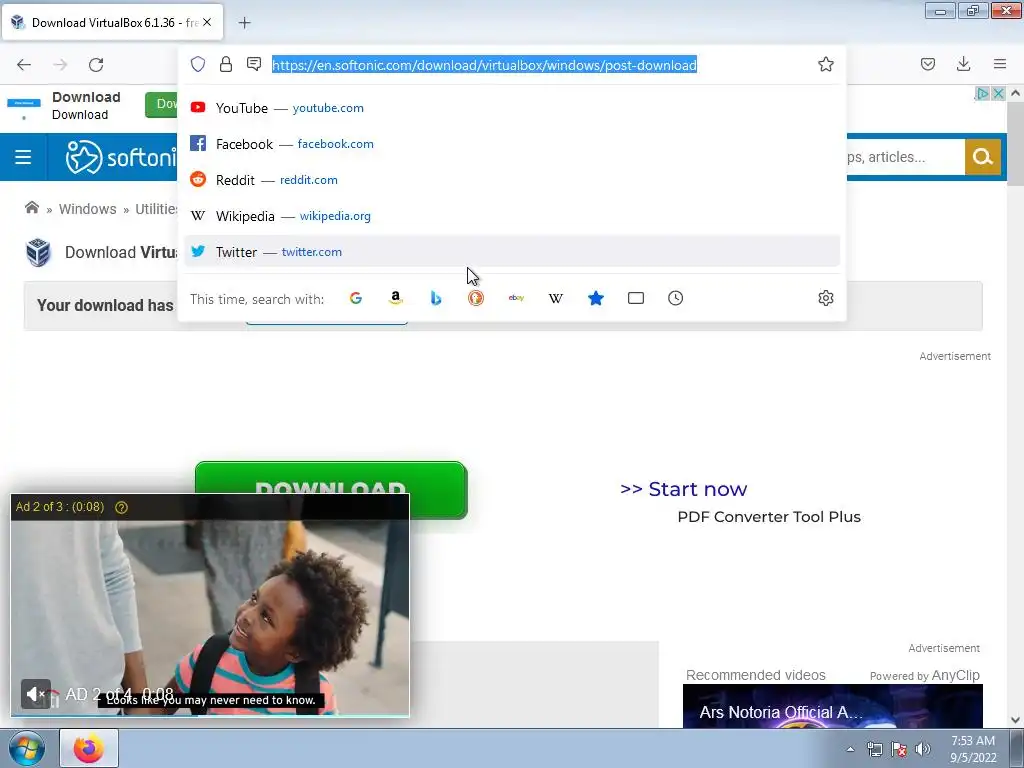
Task: Click the page scrollbar down arrow
Action: point(1015,720)
